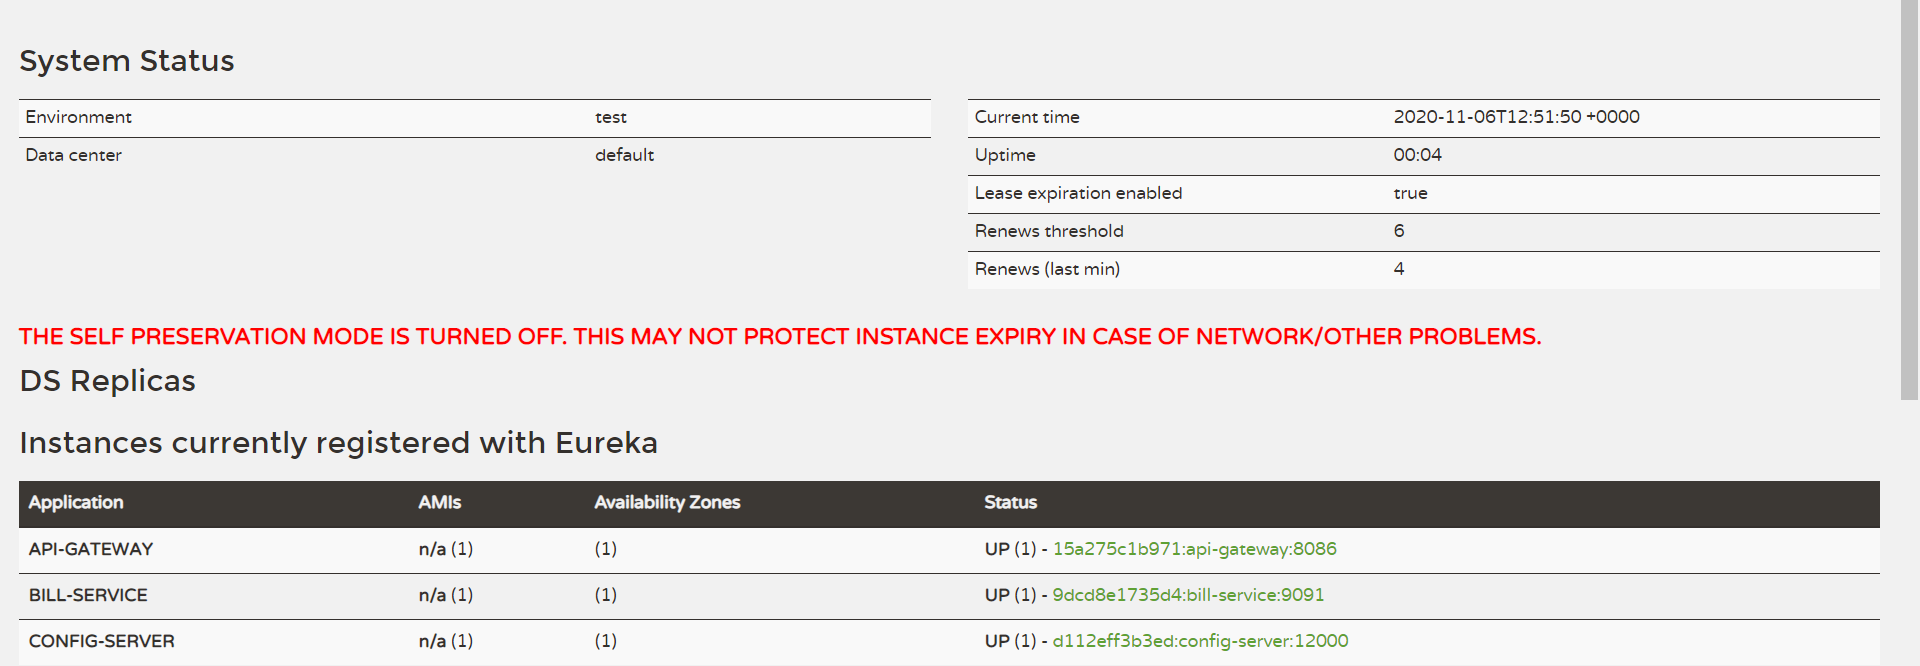Click the red self preservation warning text

click(780, 337)
